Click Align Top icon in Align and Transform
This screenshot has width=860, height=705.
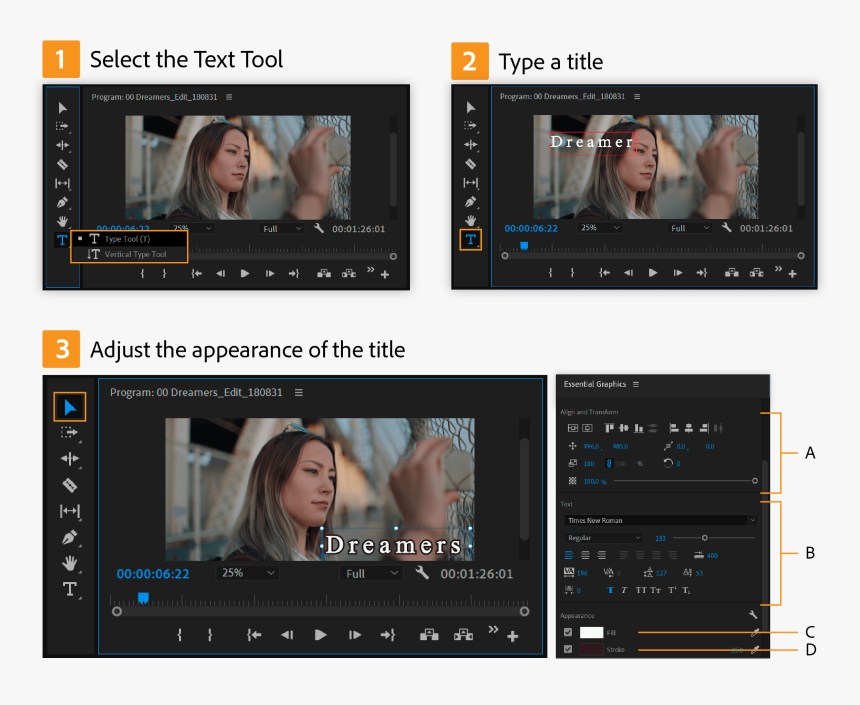pos(609,428)
